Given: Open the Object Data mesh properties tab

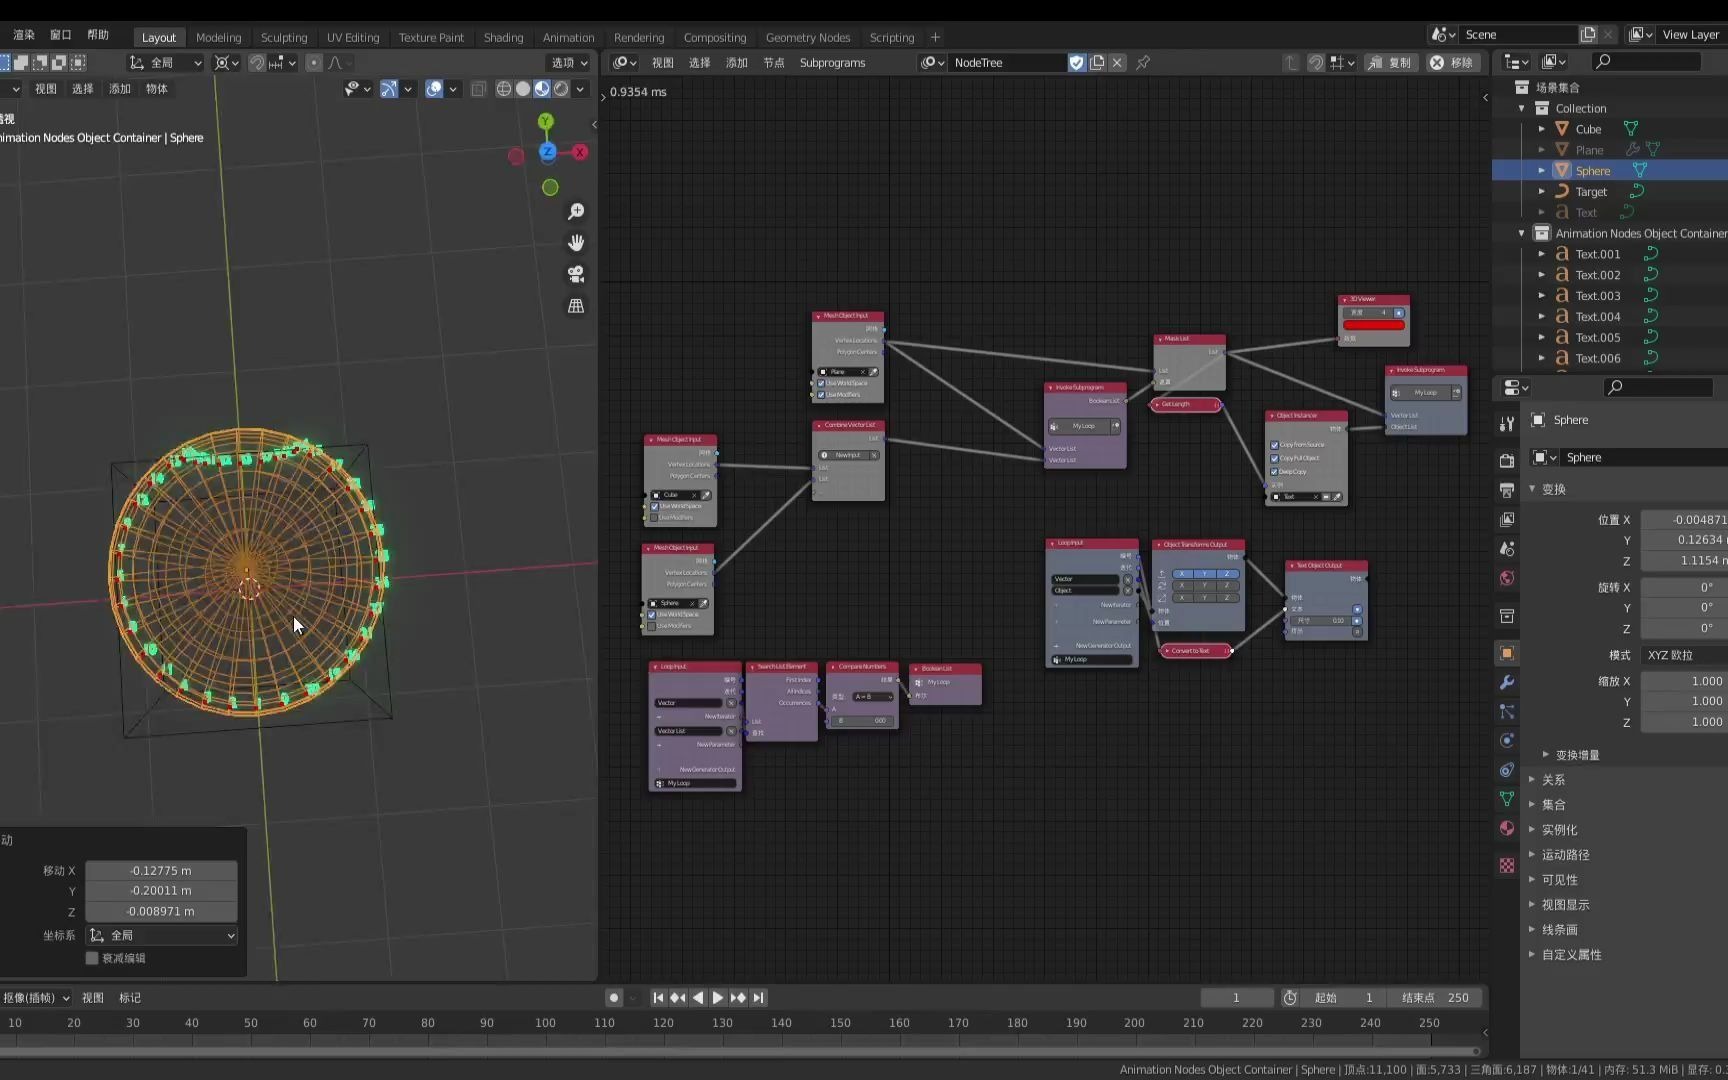Looking at the screenshot, I should [x=1507, y=799].
